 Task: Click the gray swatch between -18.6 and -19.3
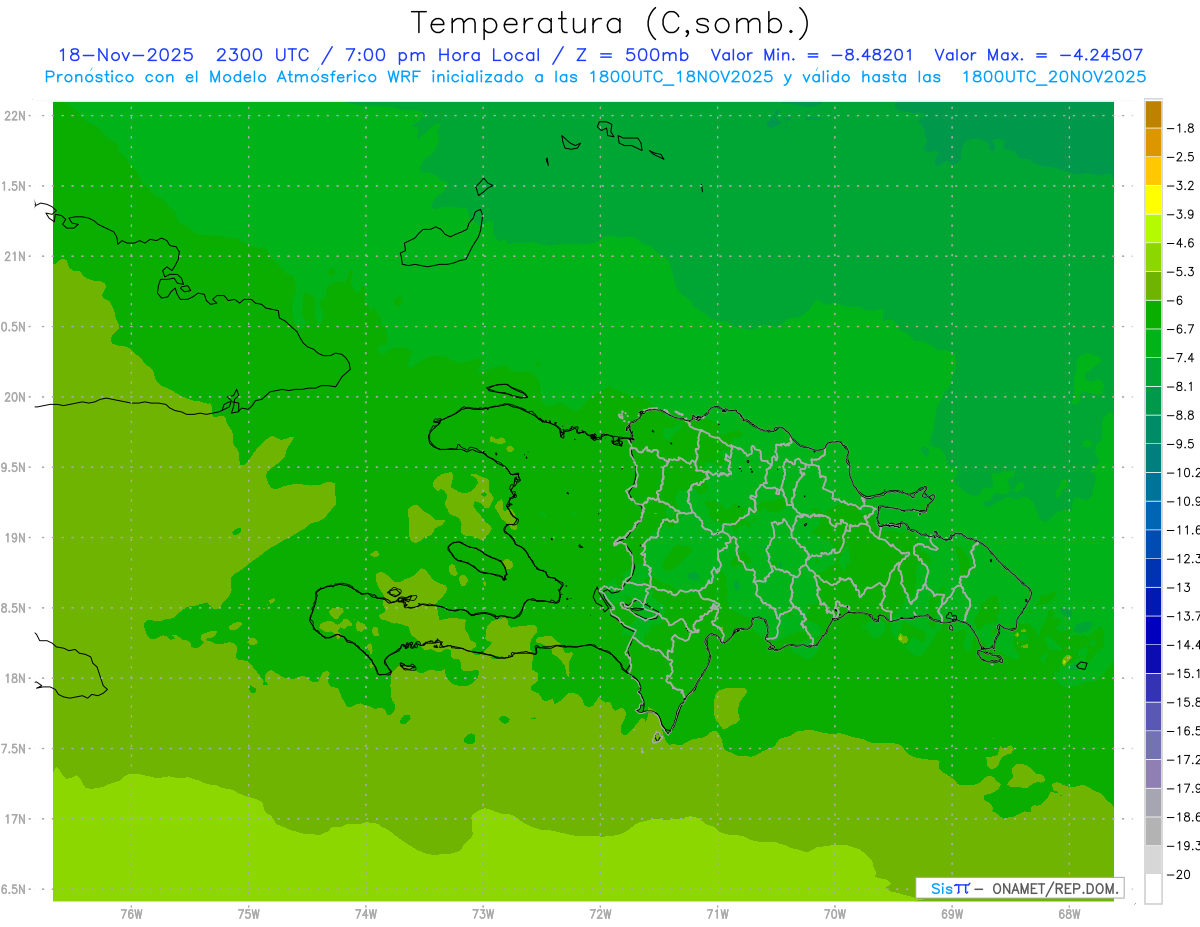click(x=1153, y=830)
